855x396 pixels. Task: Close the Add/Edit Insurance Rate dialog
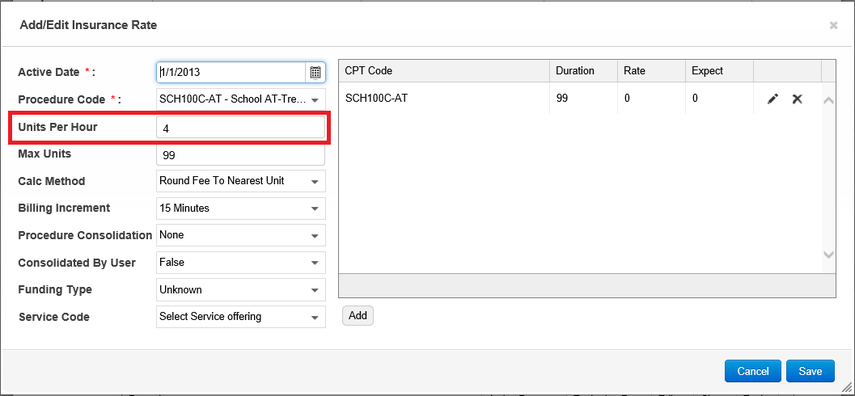pos(833,25)
